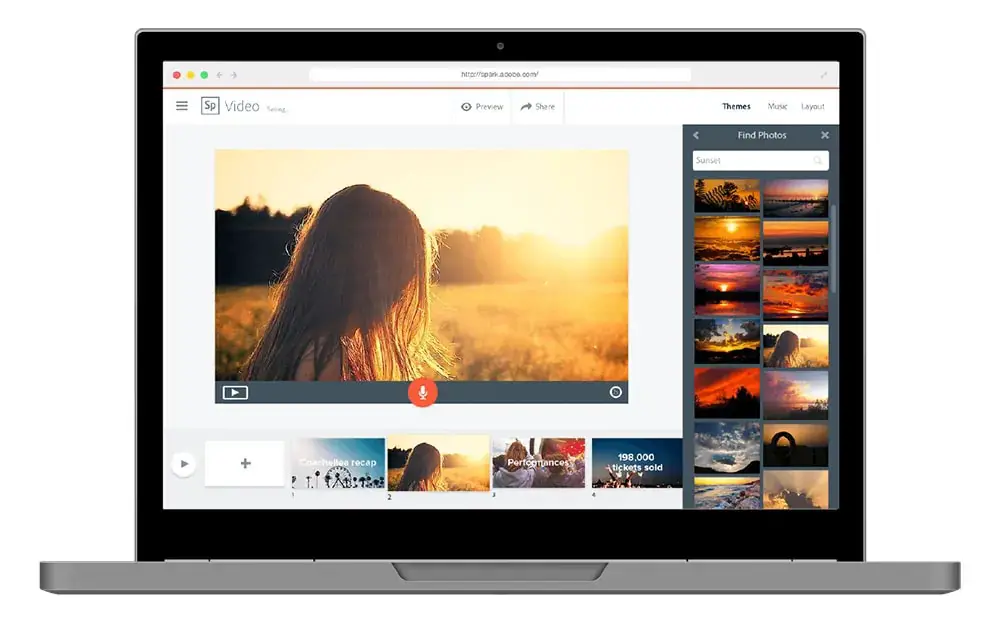This screenshot has height=629, width=1000.
Task: Click the Share button
Action: pos(538,107)
